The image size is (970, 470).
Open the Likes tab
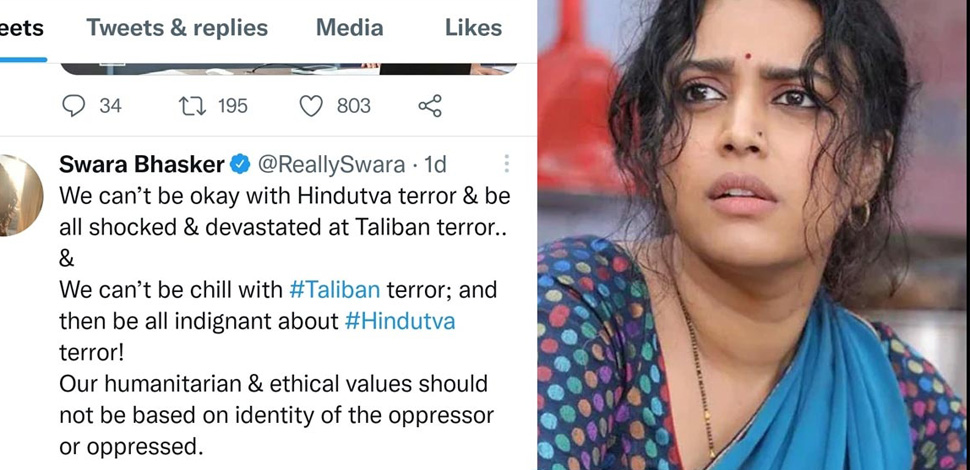click(x=473, y=28)
